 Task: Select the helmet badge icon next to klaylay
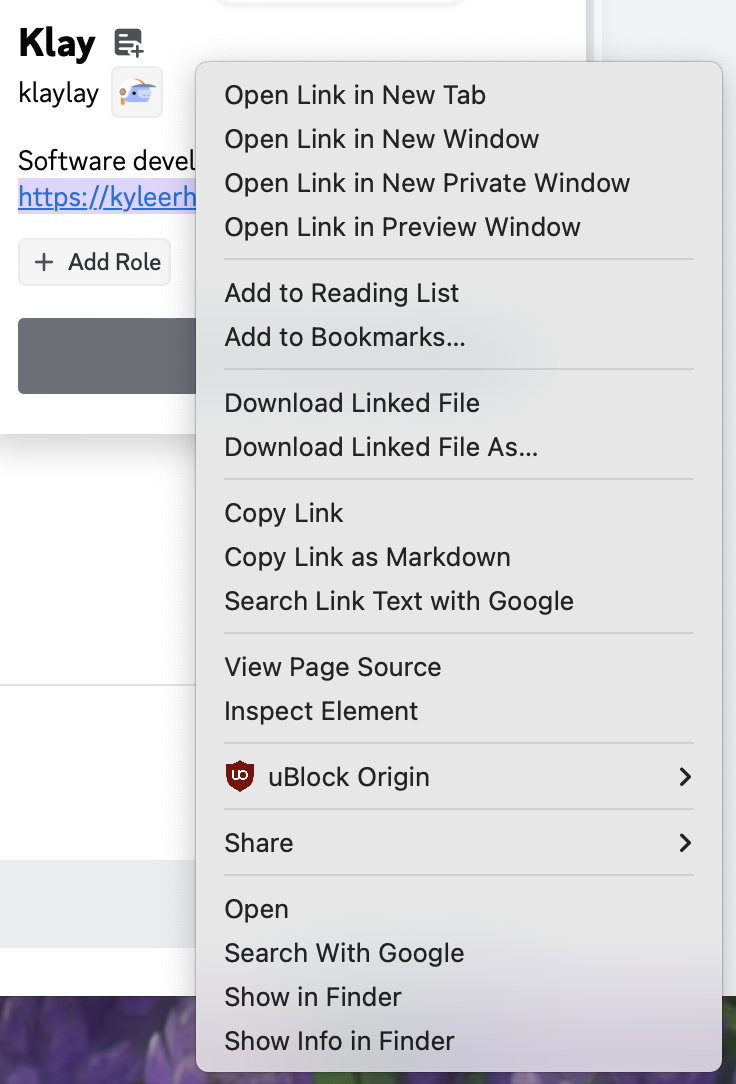coord(137,92)
